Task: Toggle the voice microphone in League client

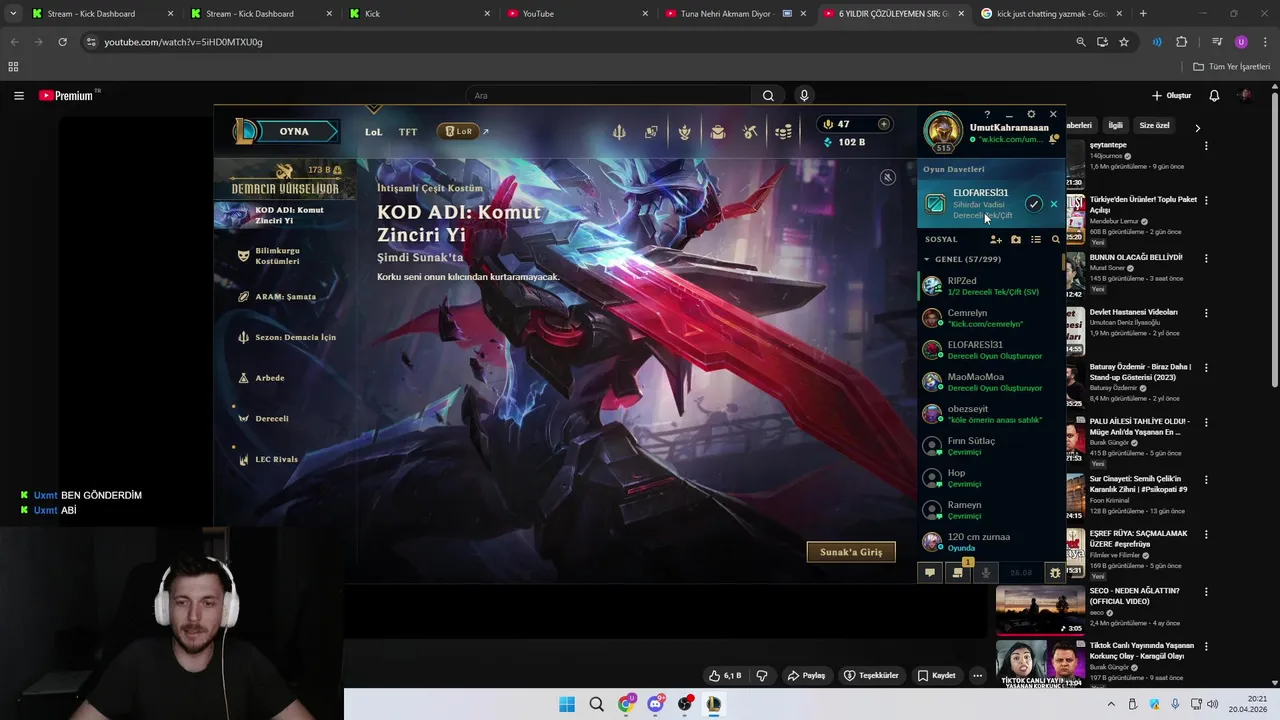Action: click(x=985, y=573)
